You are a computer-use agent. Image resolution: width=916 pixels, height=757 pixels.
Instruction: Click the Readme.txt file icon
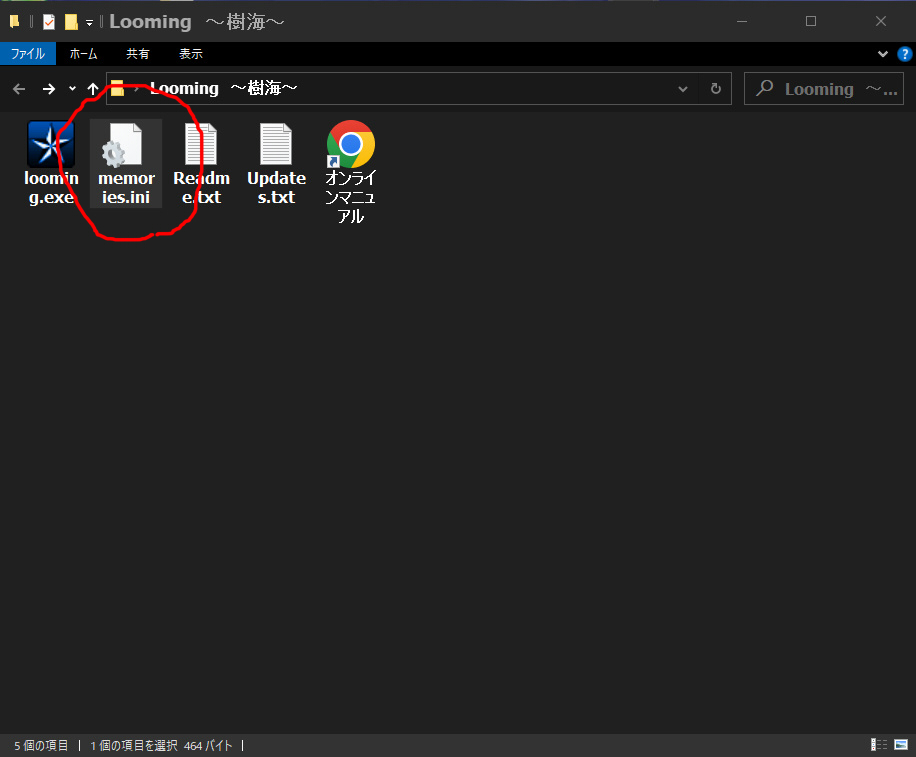(201, 146)
